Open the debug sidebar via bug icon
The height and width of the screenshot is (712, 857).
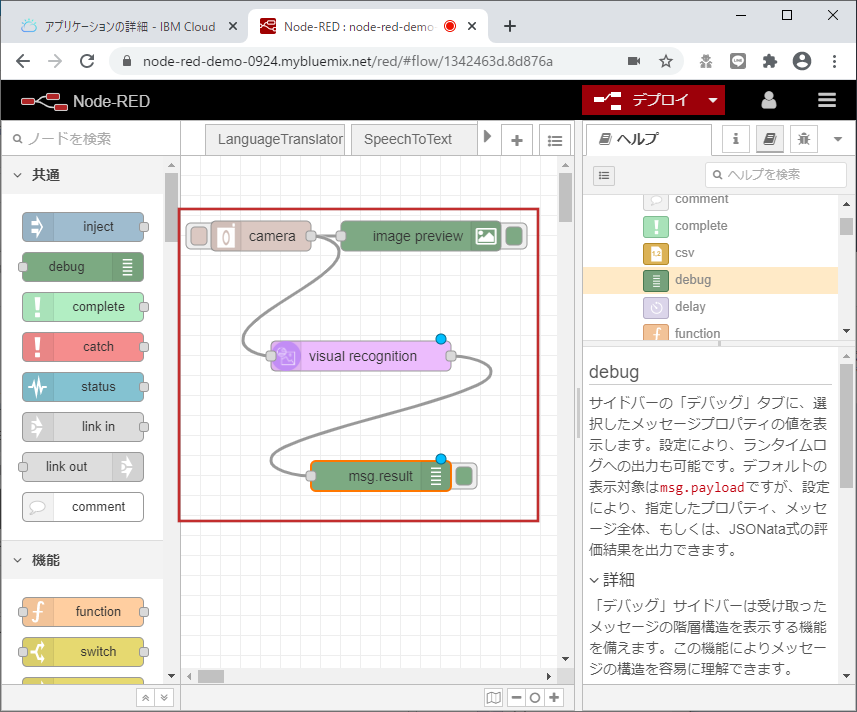tap(803, 139)
